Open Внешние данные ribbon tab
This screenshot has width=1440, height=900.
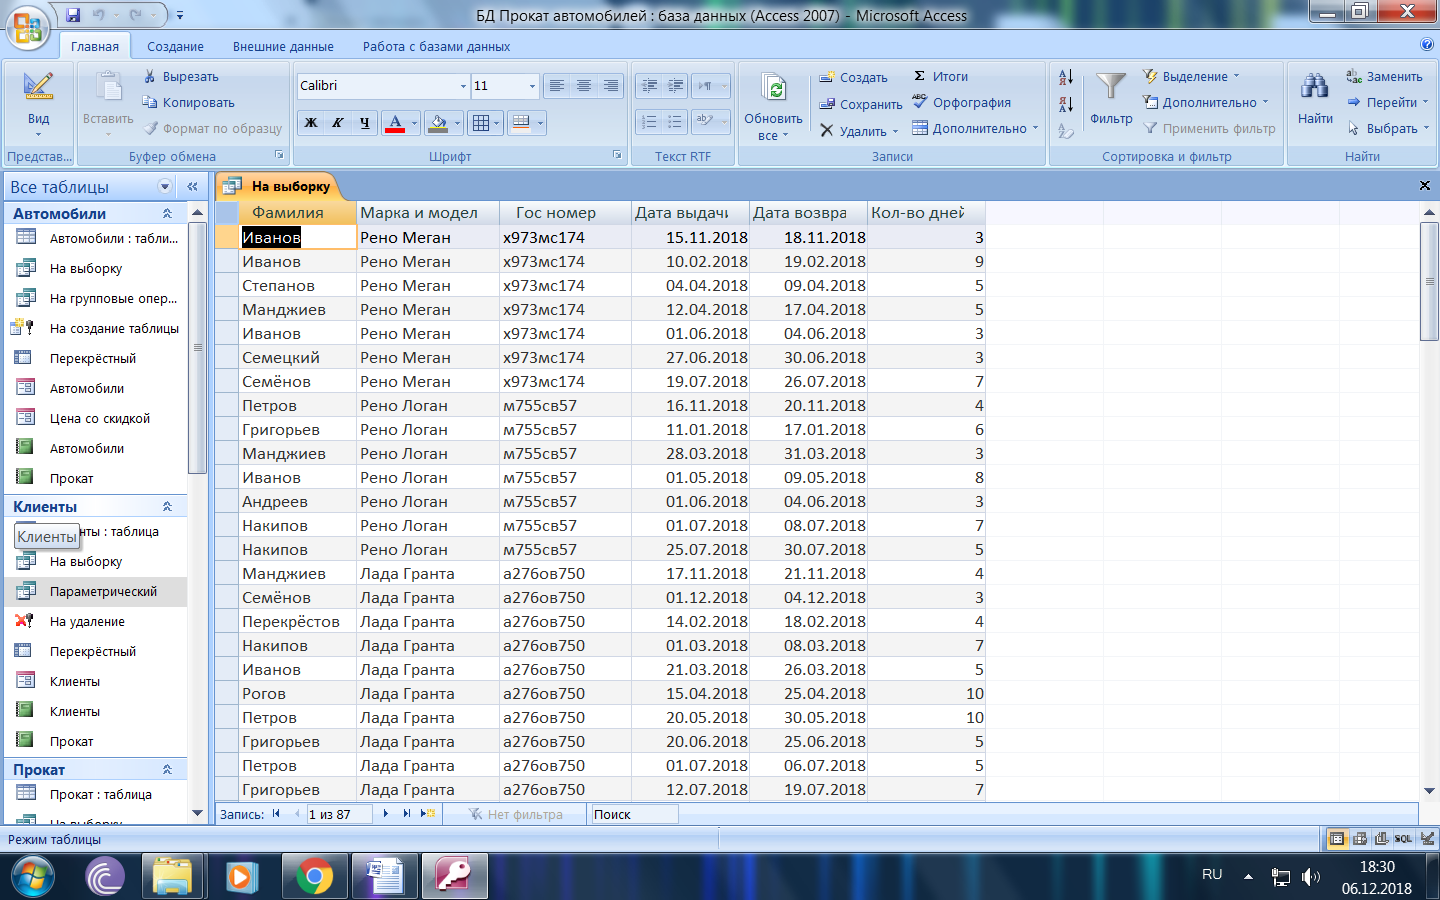point(283,46)
